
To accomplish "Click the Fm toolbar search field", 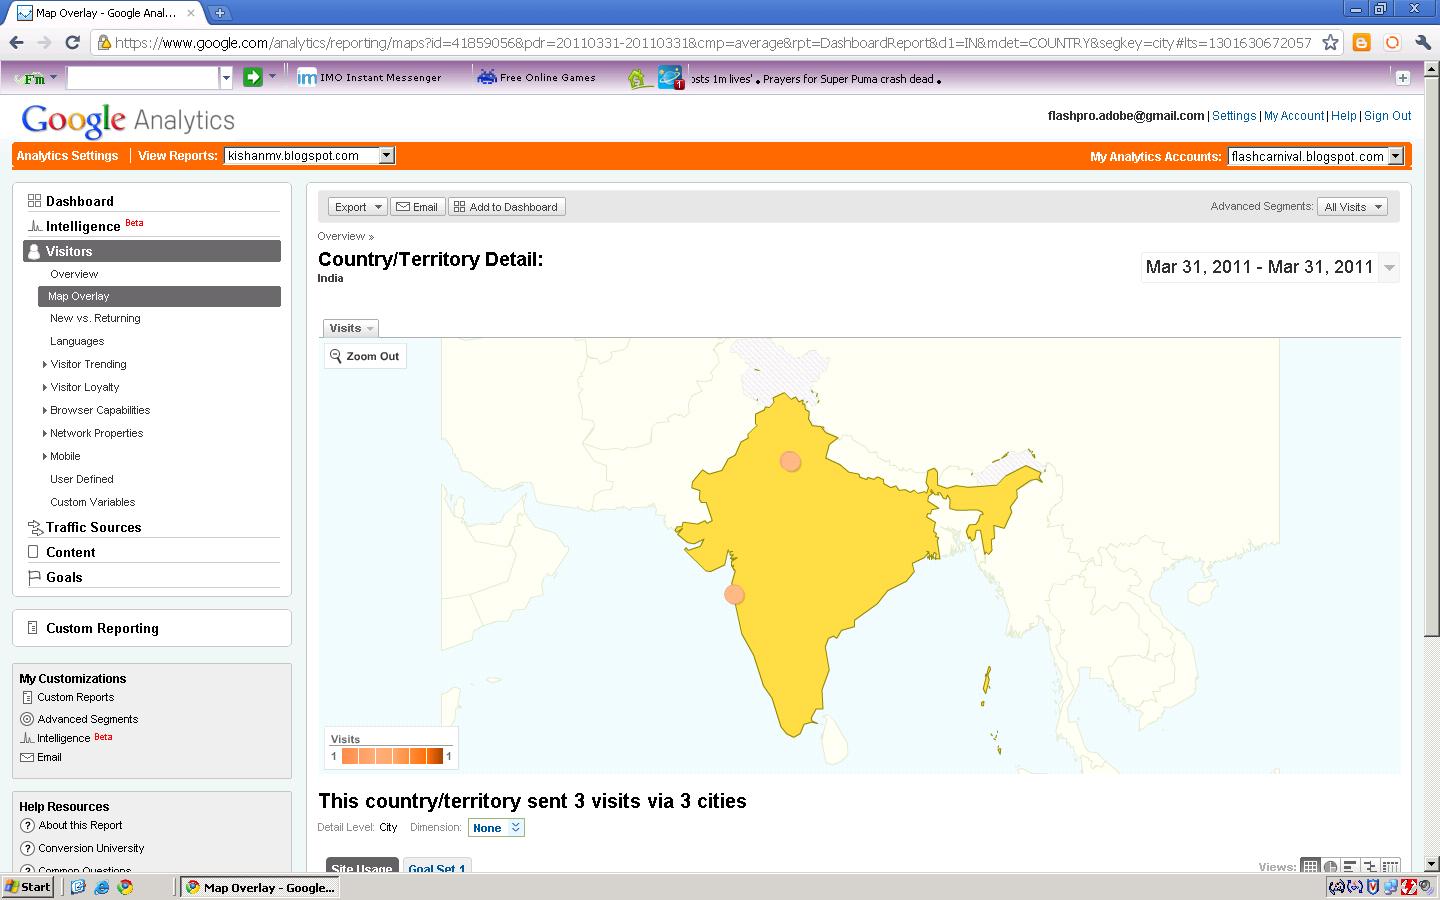I will pos(143,77).
